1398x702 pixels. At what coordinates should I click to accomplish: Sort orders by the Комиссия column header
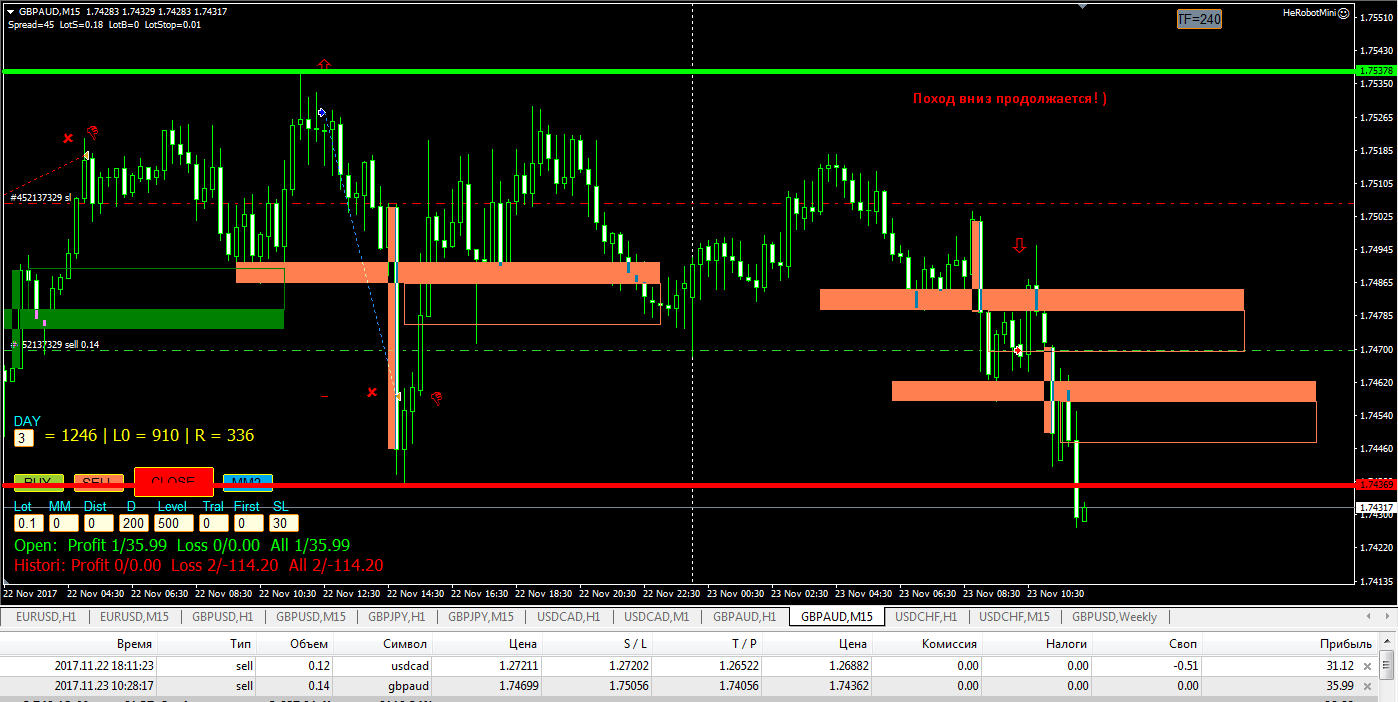pyautogui.click(x=927, y=643)
